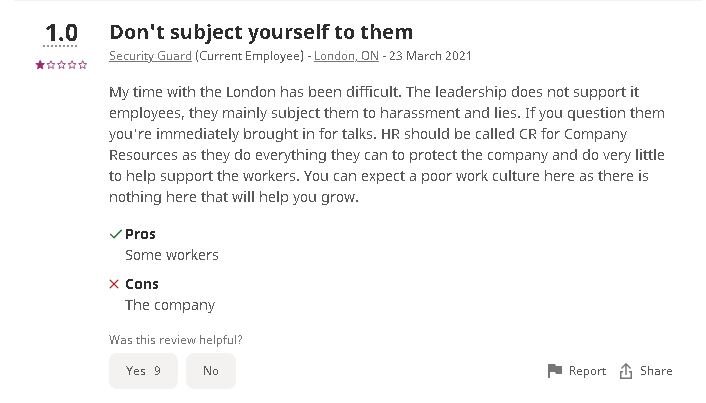Click 'Was this review helpful?' text
Image resolution: width=706 pixels, height=403 pixels.
click(x=175, y=339)
